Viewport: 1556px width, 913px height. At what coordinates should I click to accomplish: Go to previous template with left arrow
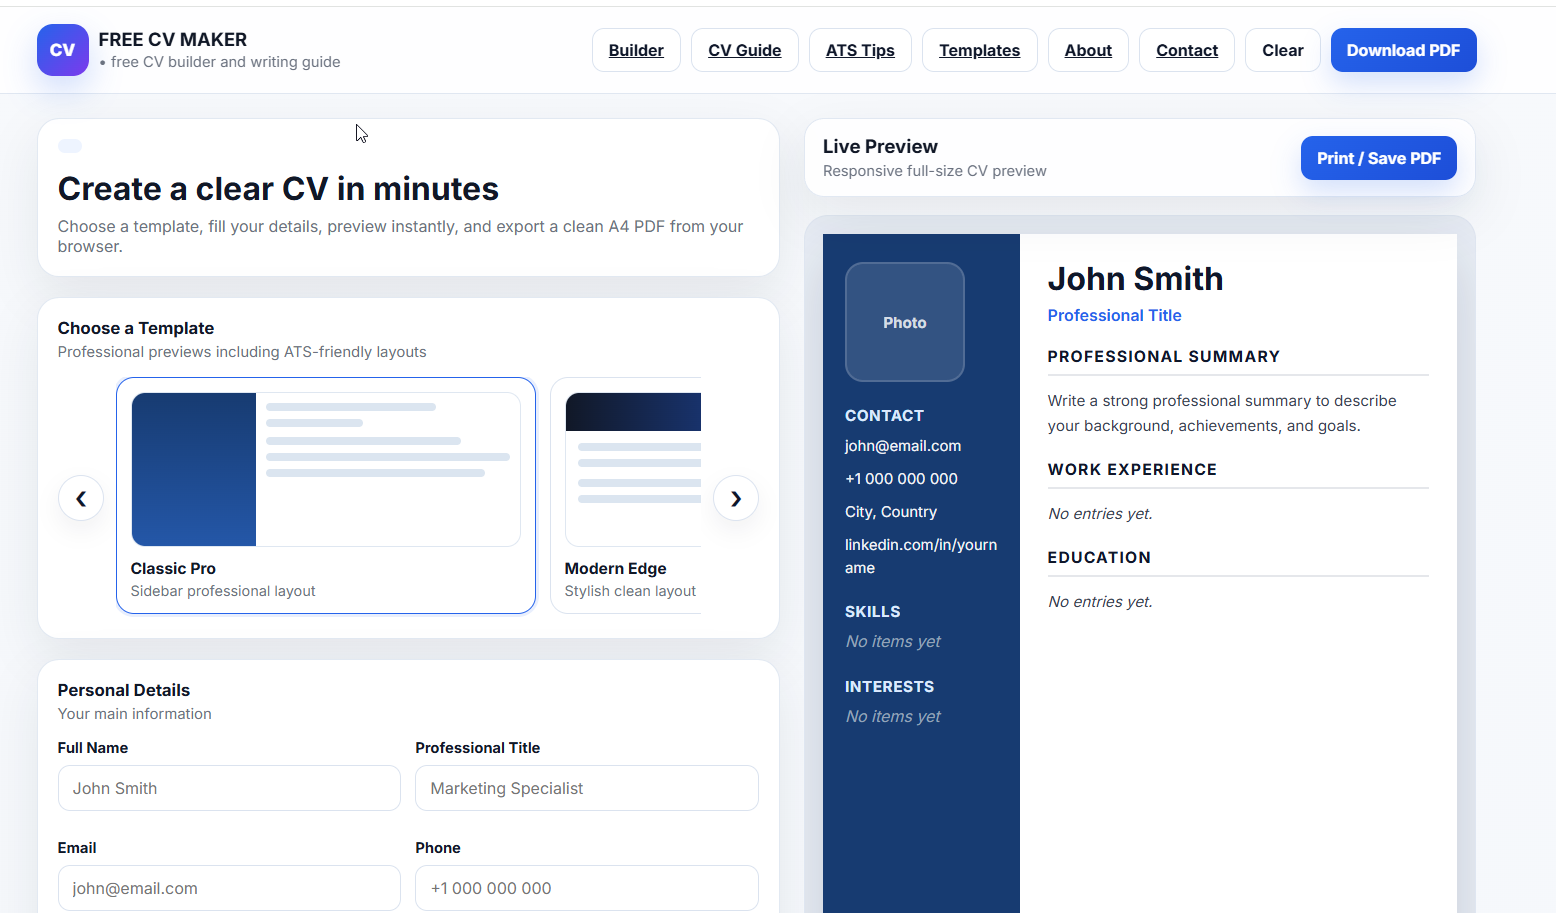[x=81, y=498]
